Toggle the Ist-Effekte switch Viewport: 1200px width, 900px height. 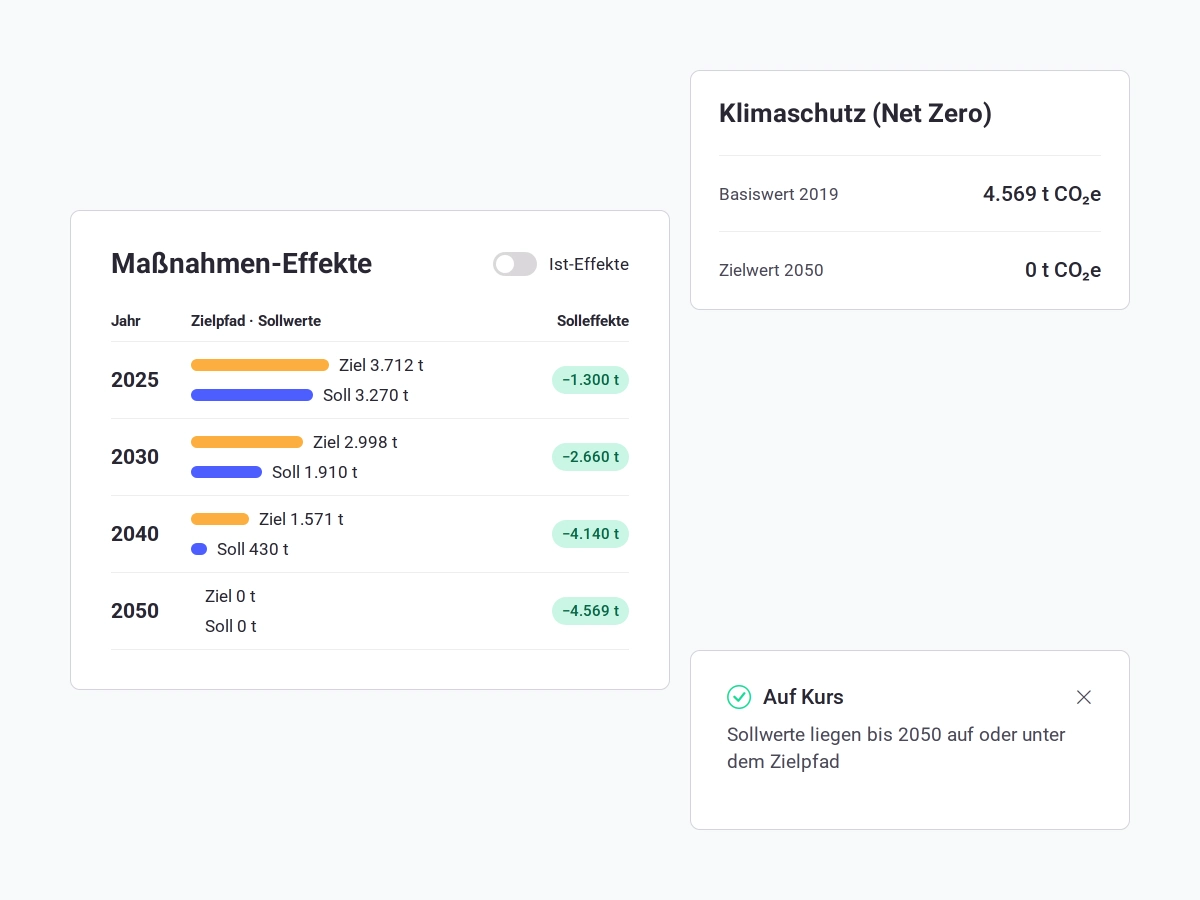[x=515, y=264]
